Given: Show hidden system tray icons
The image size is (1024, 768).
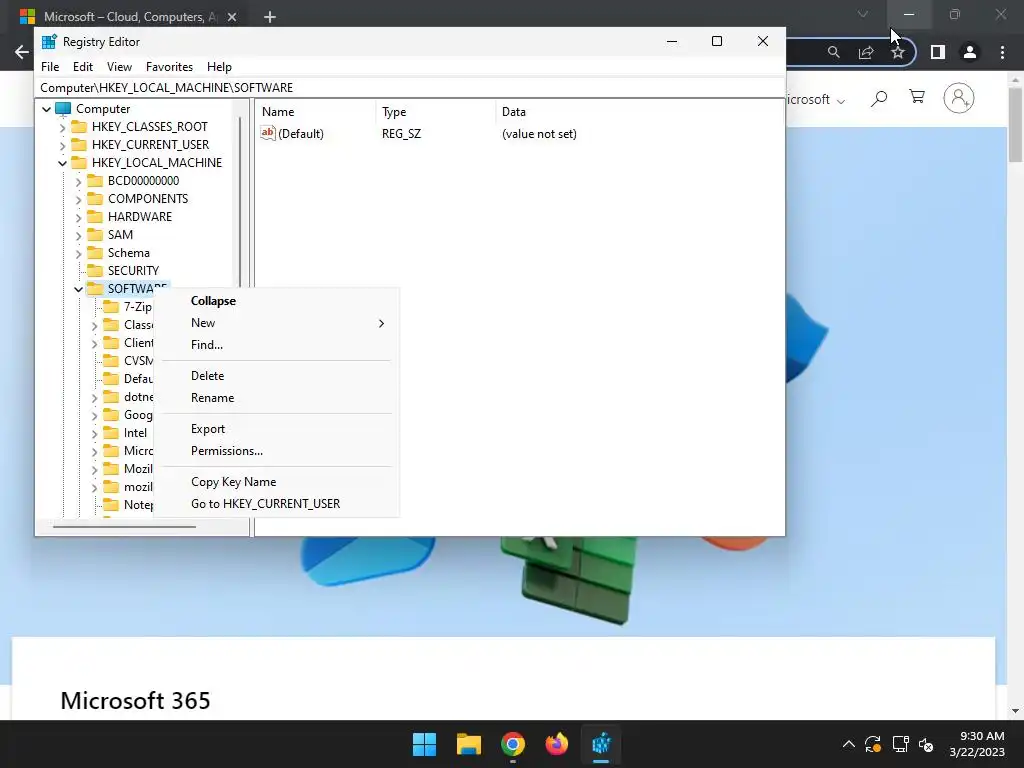Looking at the screenshot, I should point(848,744).
